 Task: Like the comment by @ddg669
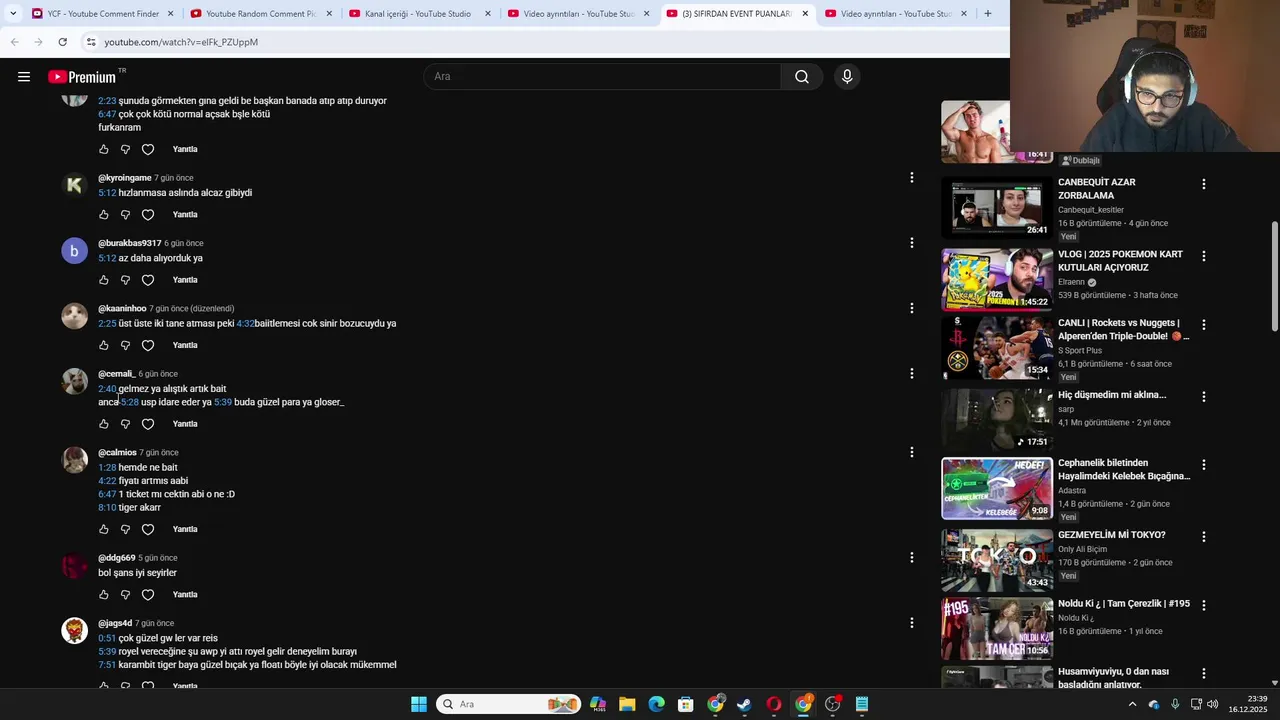tap(103, 595)
